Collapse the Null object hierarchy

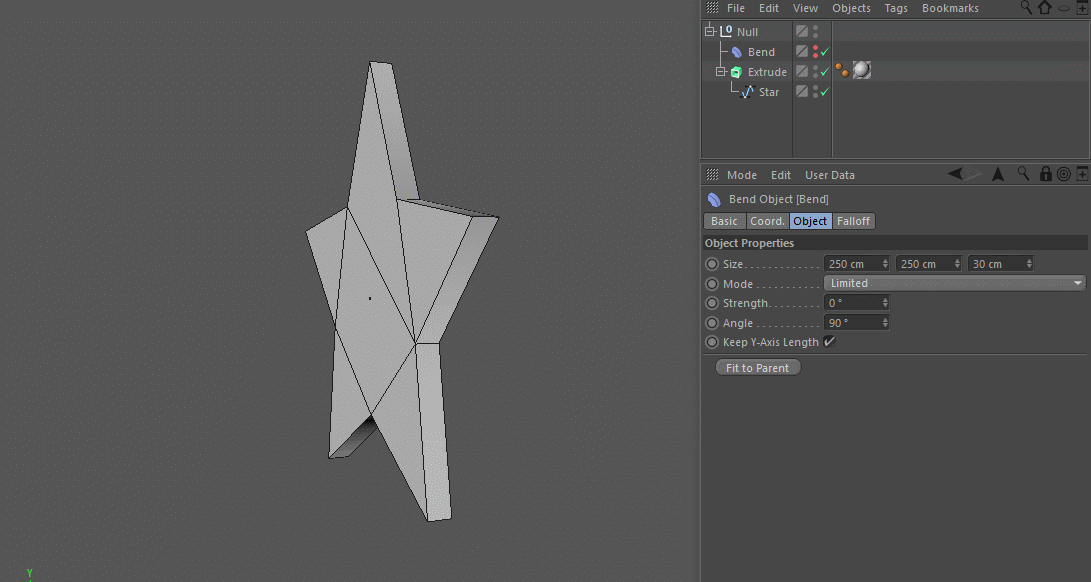[710, 32]
